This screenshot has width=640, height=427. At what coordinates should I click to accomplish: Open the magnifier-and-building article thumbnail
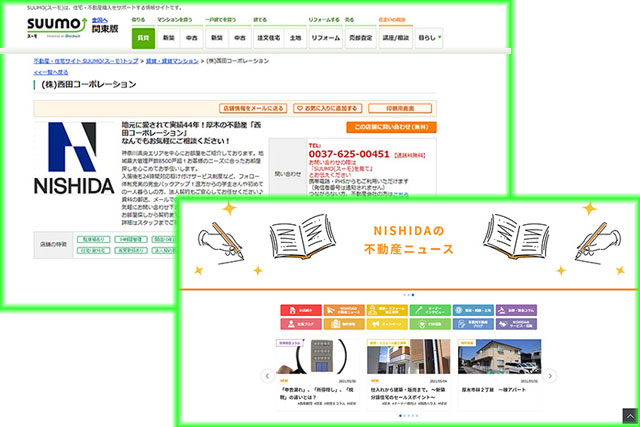(x=317, y=356)
